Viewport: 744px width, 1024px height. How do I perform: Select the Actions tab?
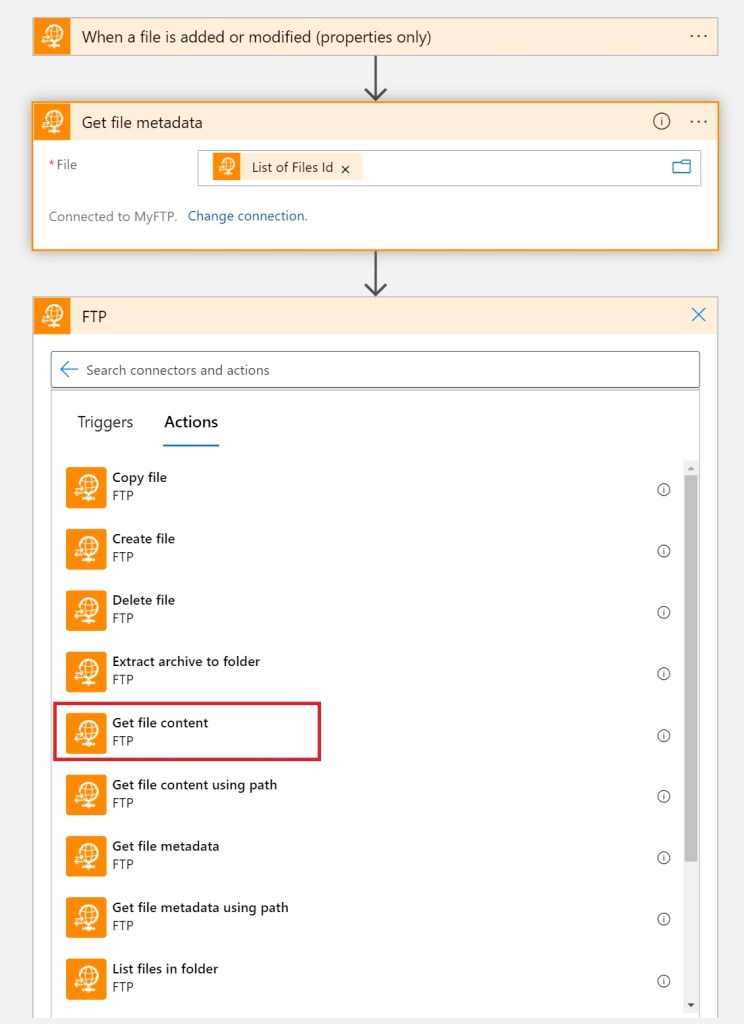pyautogui.click(x=191, y=422)
